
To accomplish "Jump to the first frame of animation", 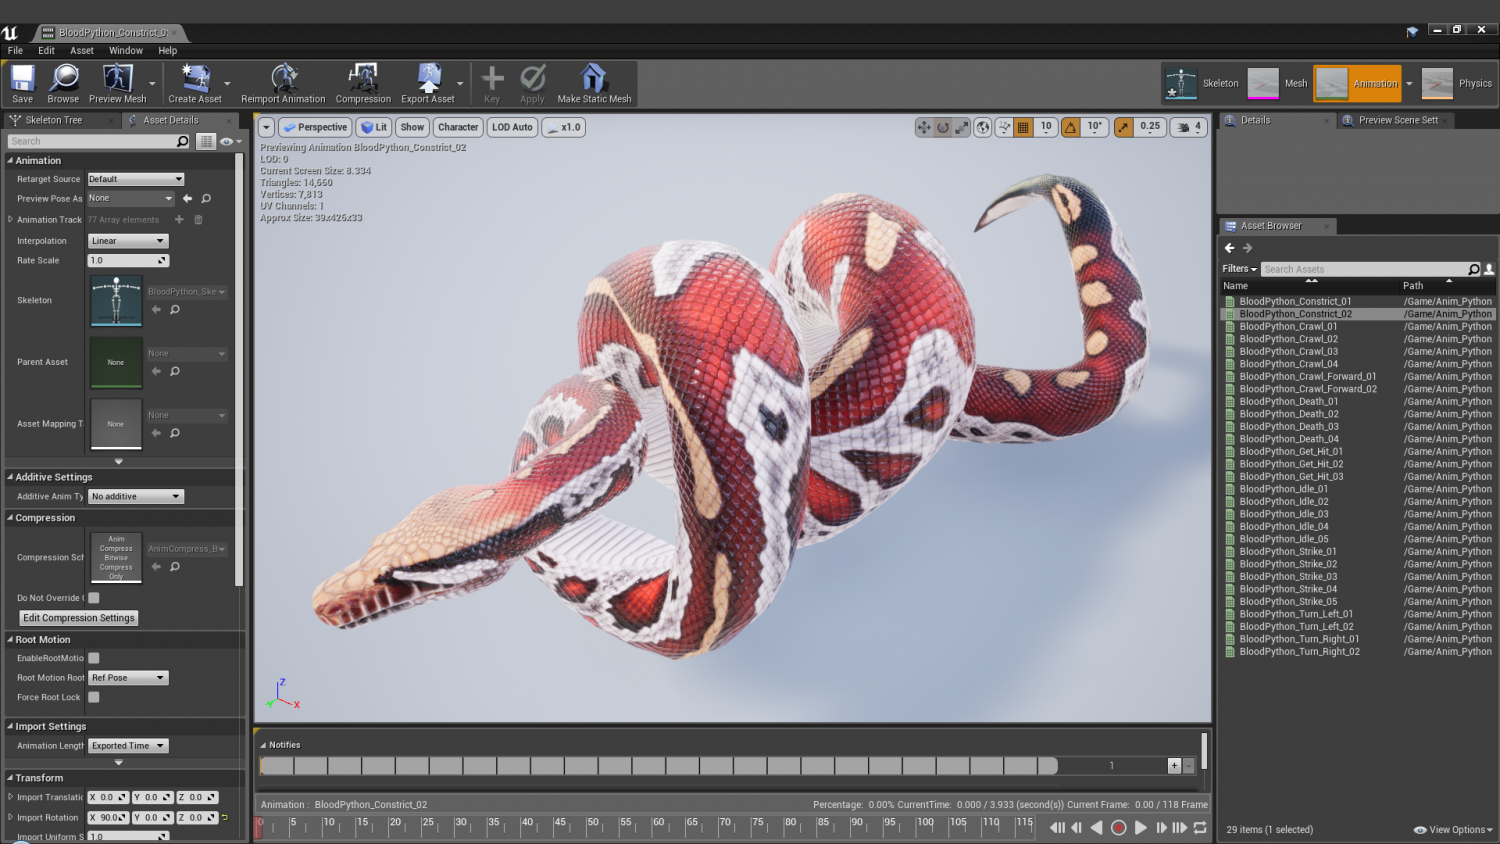I will click(x=1057, y=828).
